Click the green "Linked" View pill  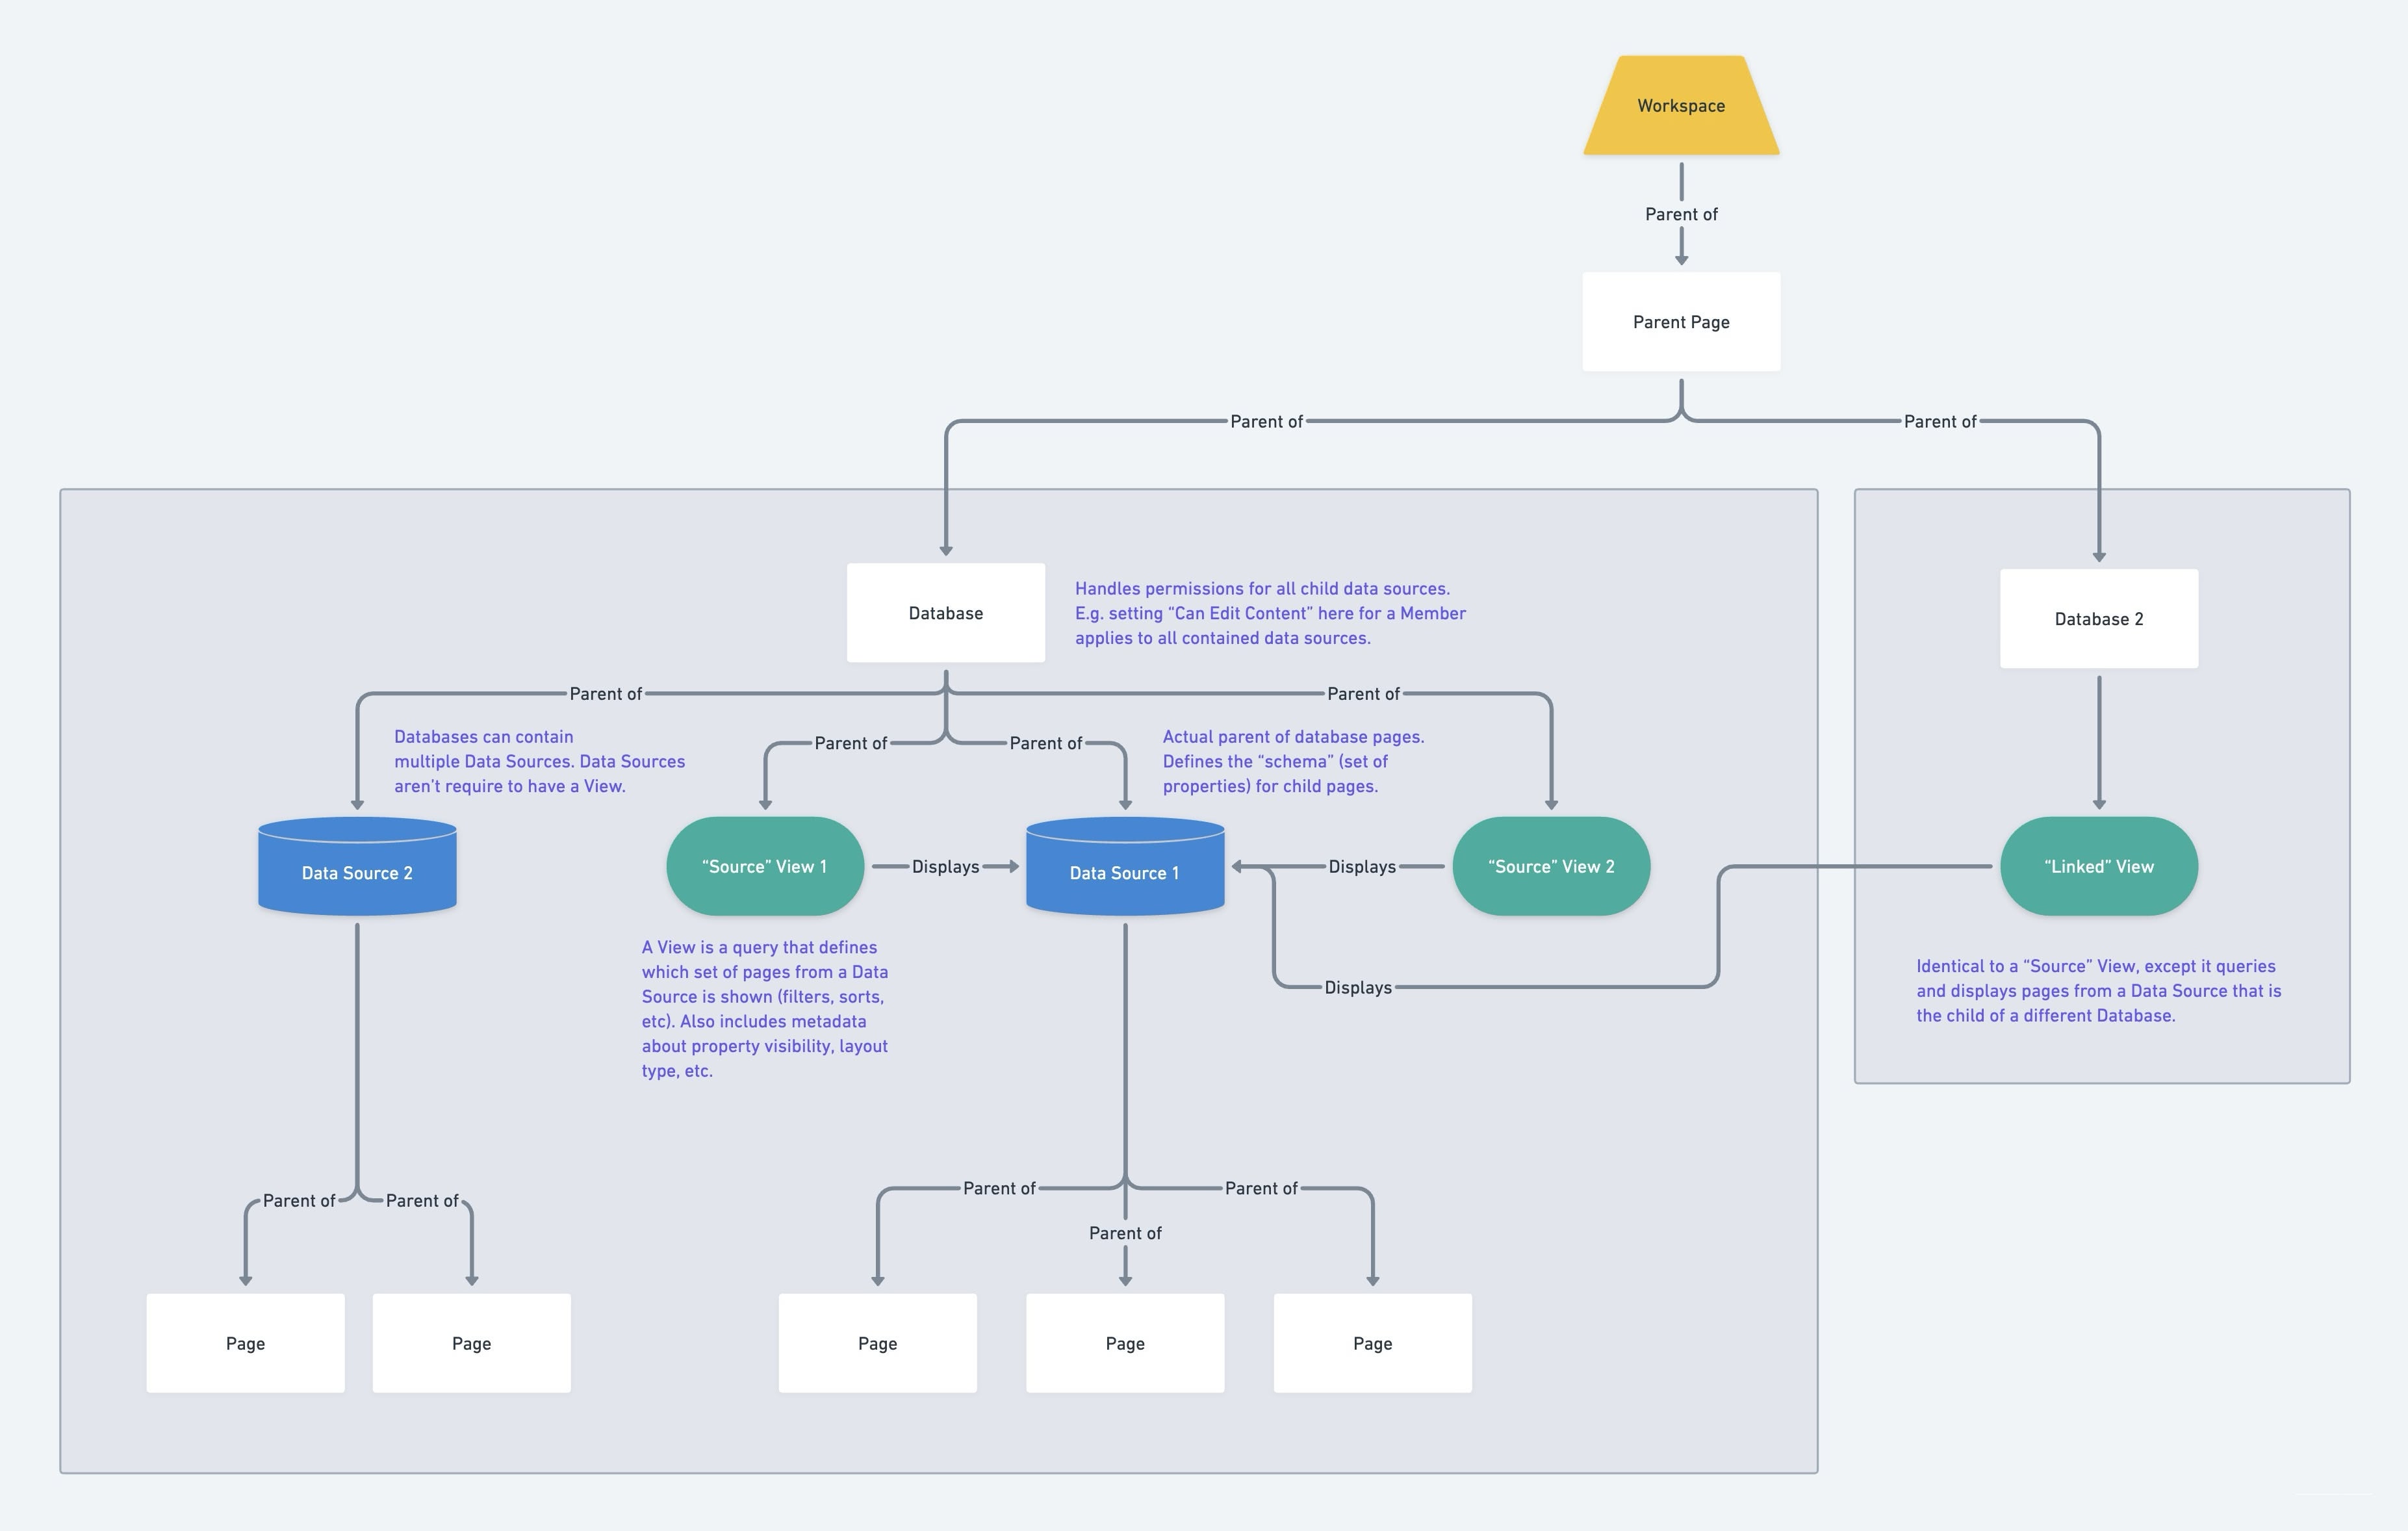point(2099,866)
